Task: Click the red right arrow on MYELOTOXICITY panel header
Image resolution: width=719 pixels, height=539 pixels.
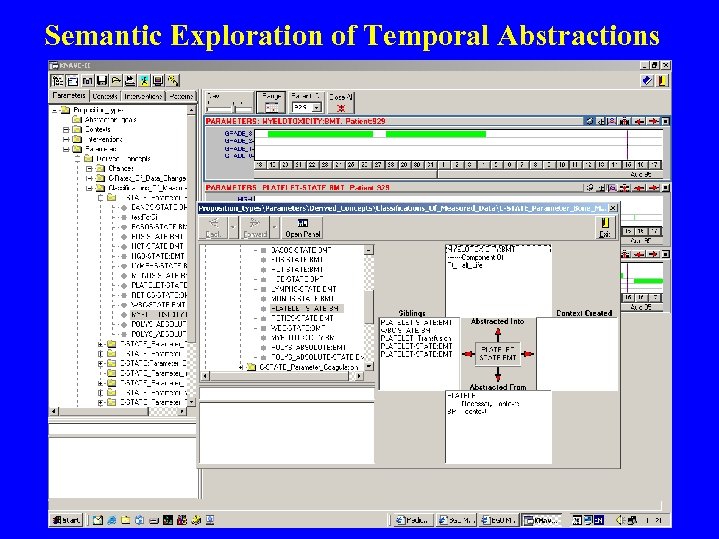Action: click(653, 122)
